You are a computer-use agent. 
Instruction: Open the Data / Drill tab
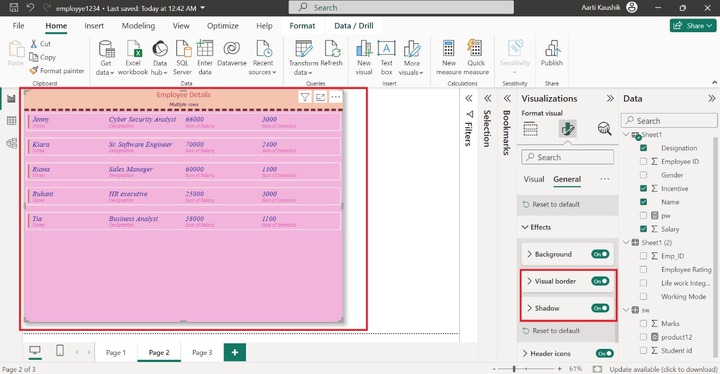pyautogui.click(x=354, y=26)
